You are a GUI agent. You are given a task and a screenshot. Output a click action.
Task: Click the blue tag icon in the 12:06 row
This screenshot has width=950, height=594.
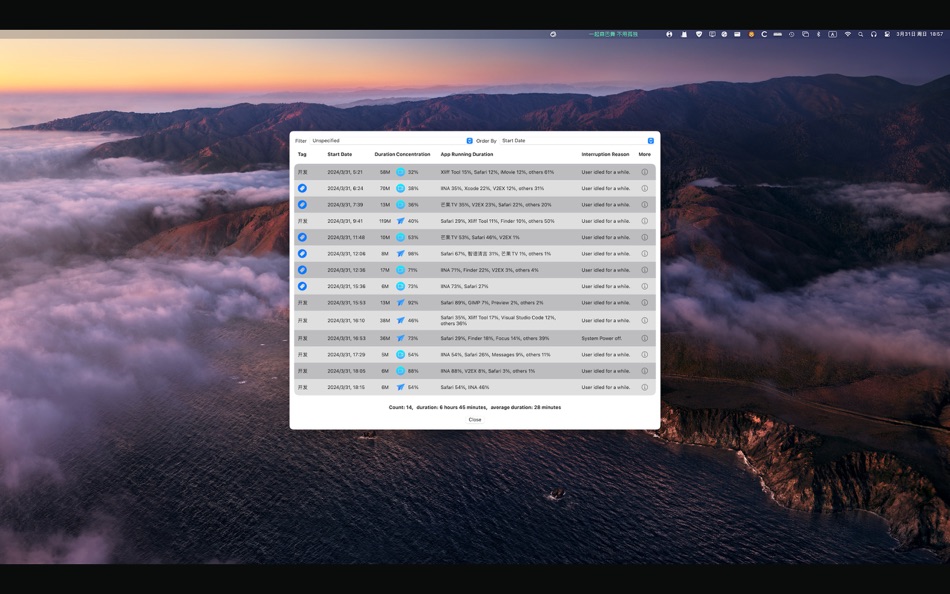302,254
